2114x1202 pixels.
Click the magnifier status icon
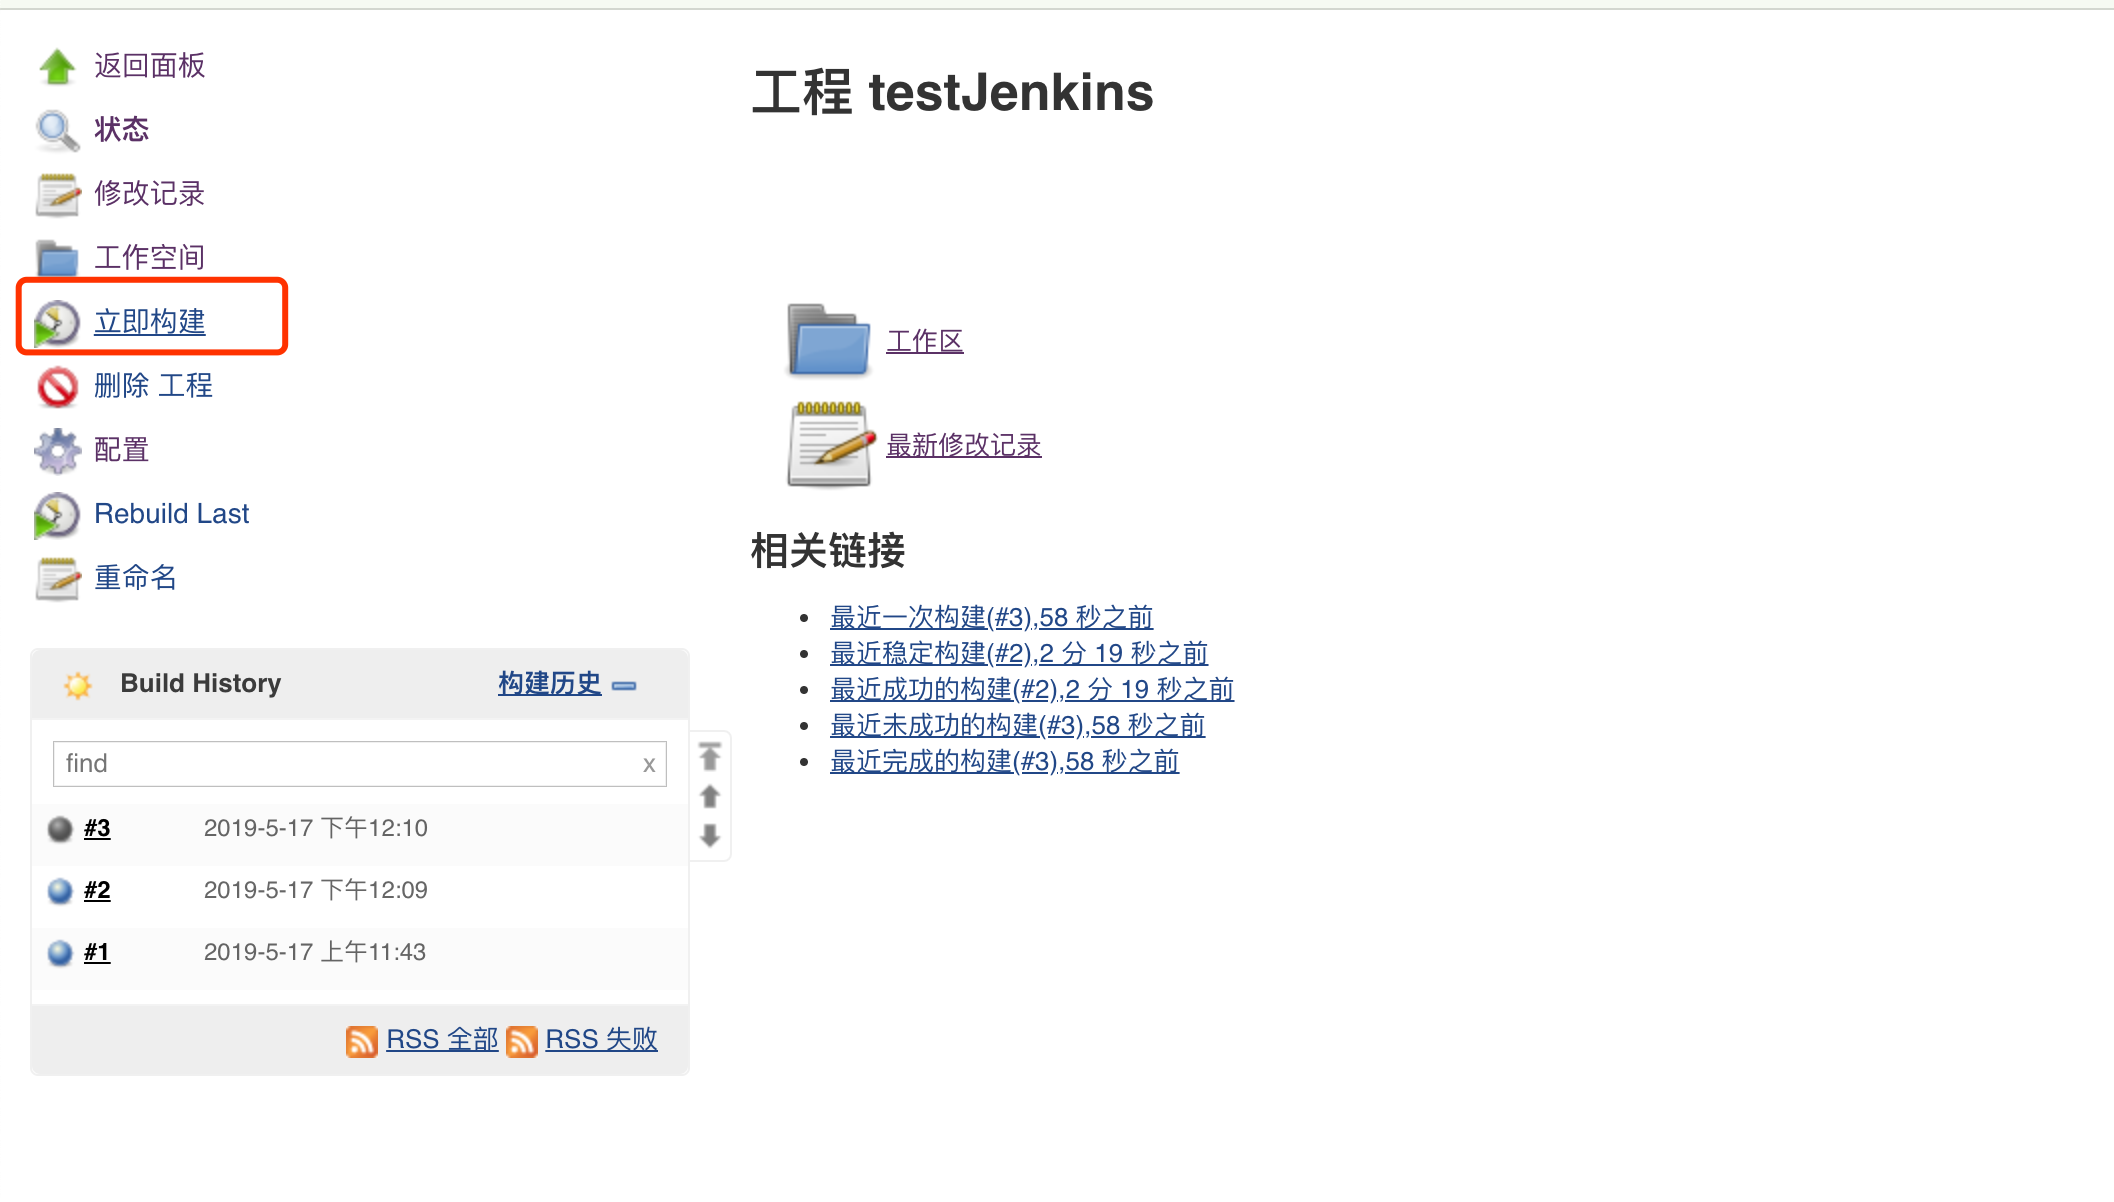coord(57,131)
